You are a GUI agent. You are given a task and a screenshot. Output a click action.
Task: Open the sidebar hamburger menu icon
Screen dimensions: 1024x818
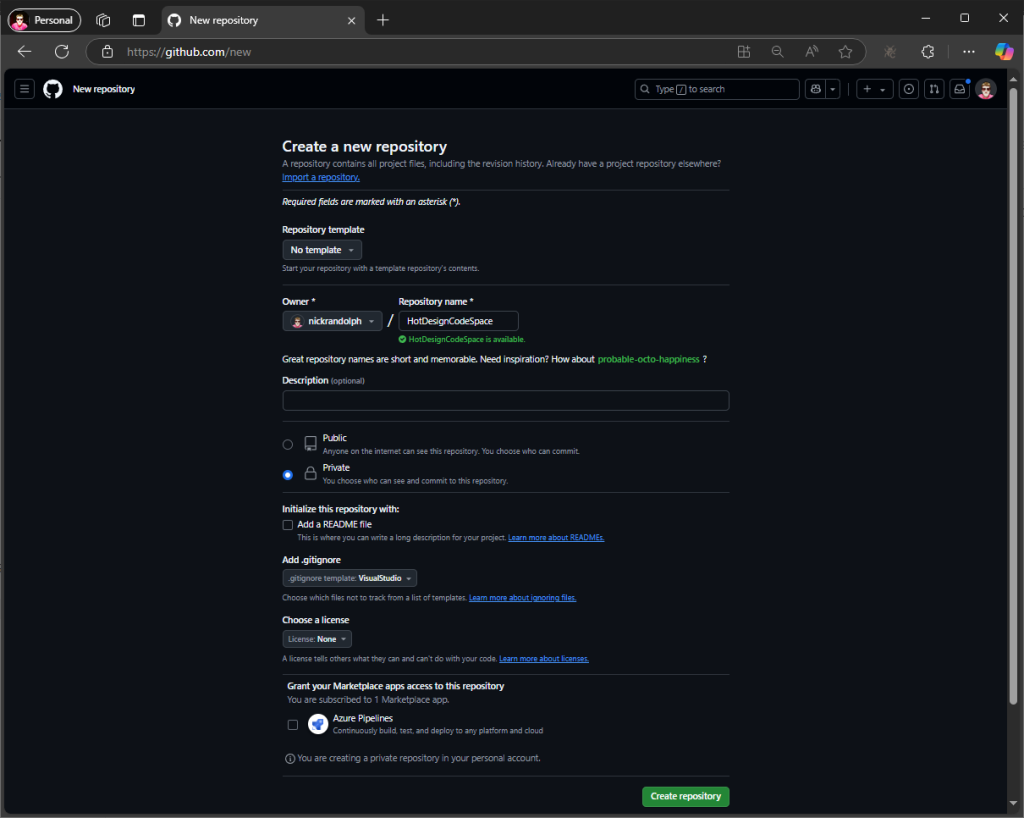pyautogui.click(x=24, y=88)
